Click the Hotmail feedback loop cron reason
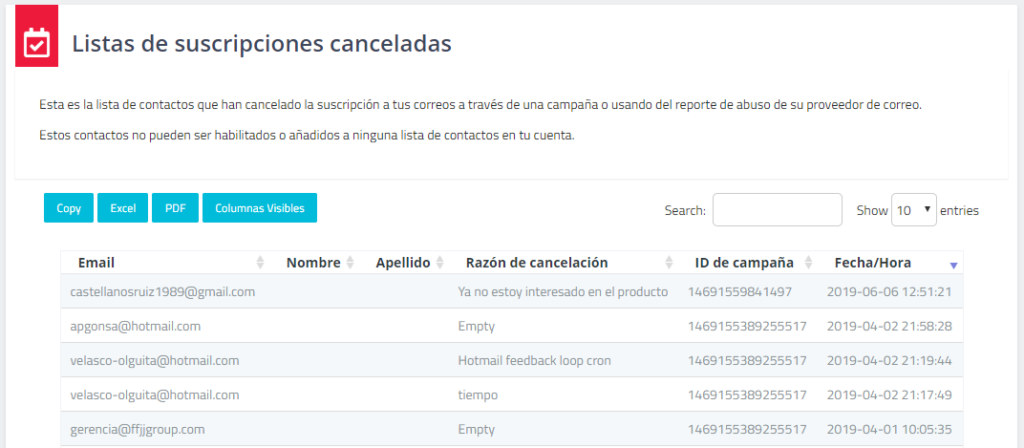 (534, 360)
